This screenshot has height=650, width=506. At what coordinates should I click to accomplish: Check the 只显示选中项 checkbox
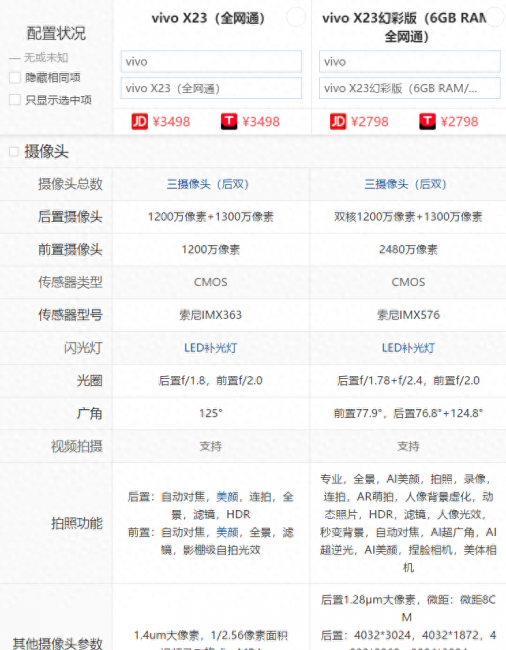tap(15, 99)
